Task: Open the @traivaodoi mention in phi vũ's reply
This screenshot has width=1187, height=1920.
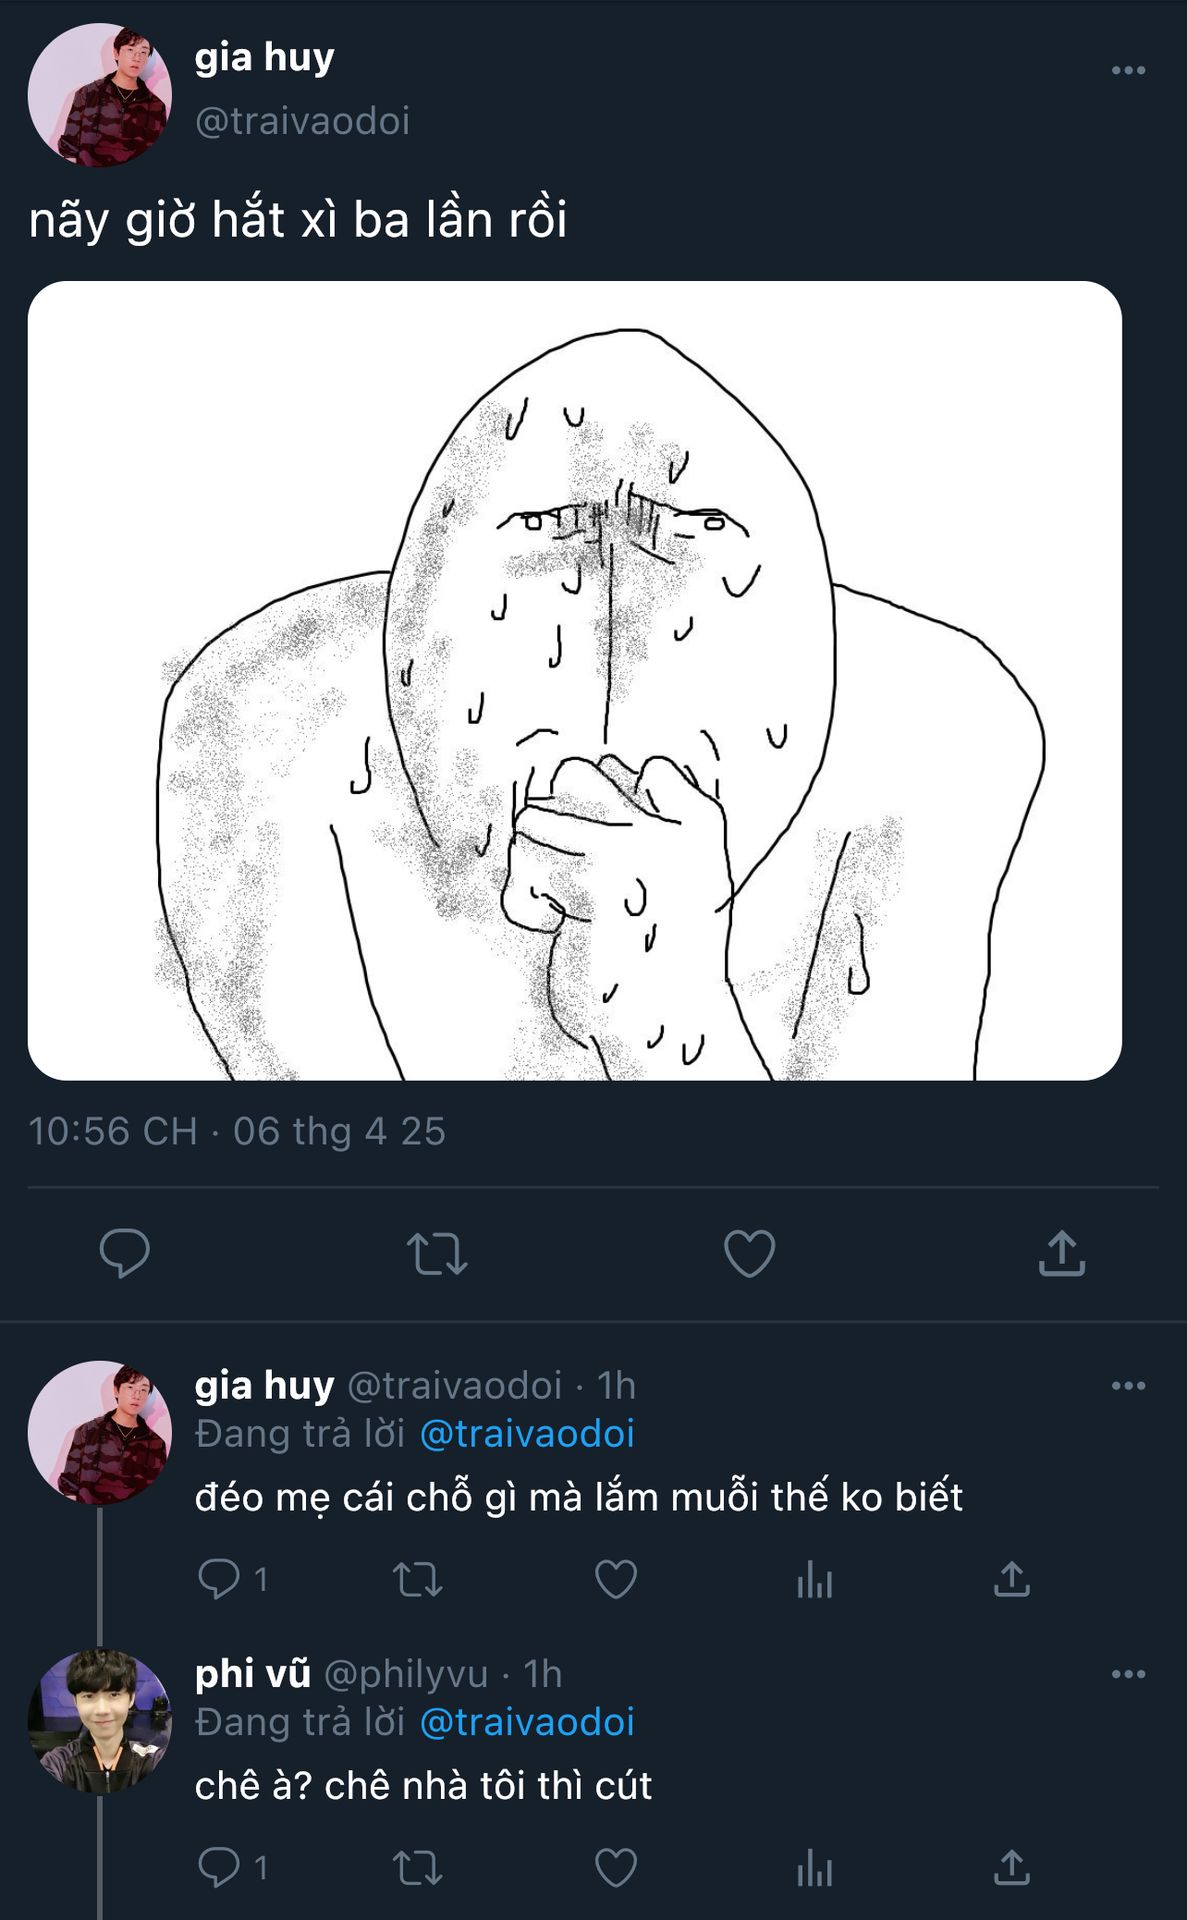Action: pyautogui.click(x=527, y=1722)
